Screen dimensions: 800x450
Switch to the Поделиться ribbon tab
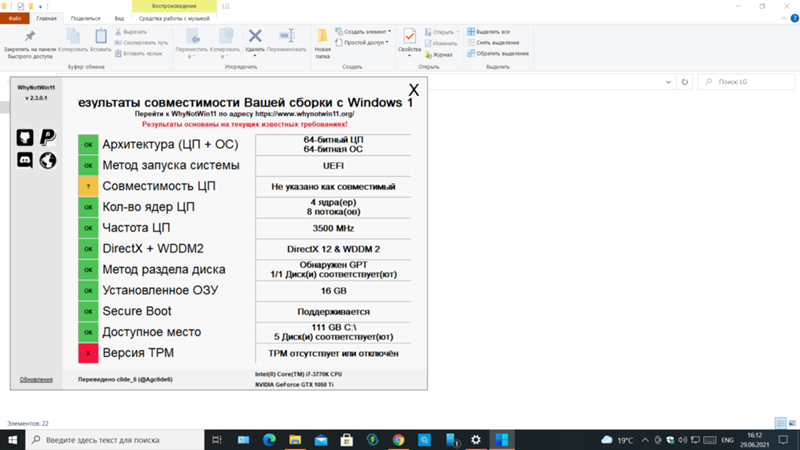coord(85,18)
